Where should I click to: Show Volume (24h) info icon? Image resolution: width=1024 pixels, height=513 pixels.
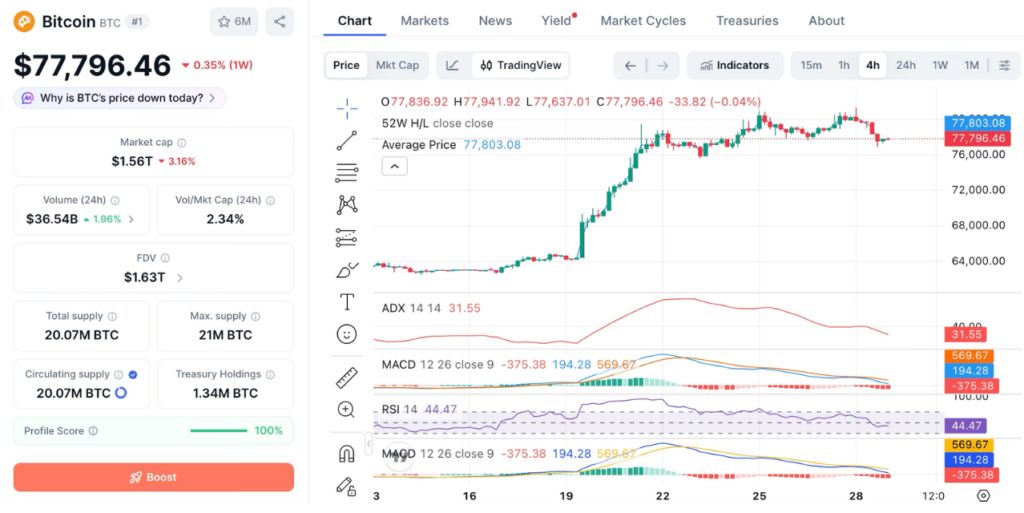115,200
